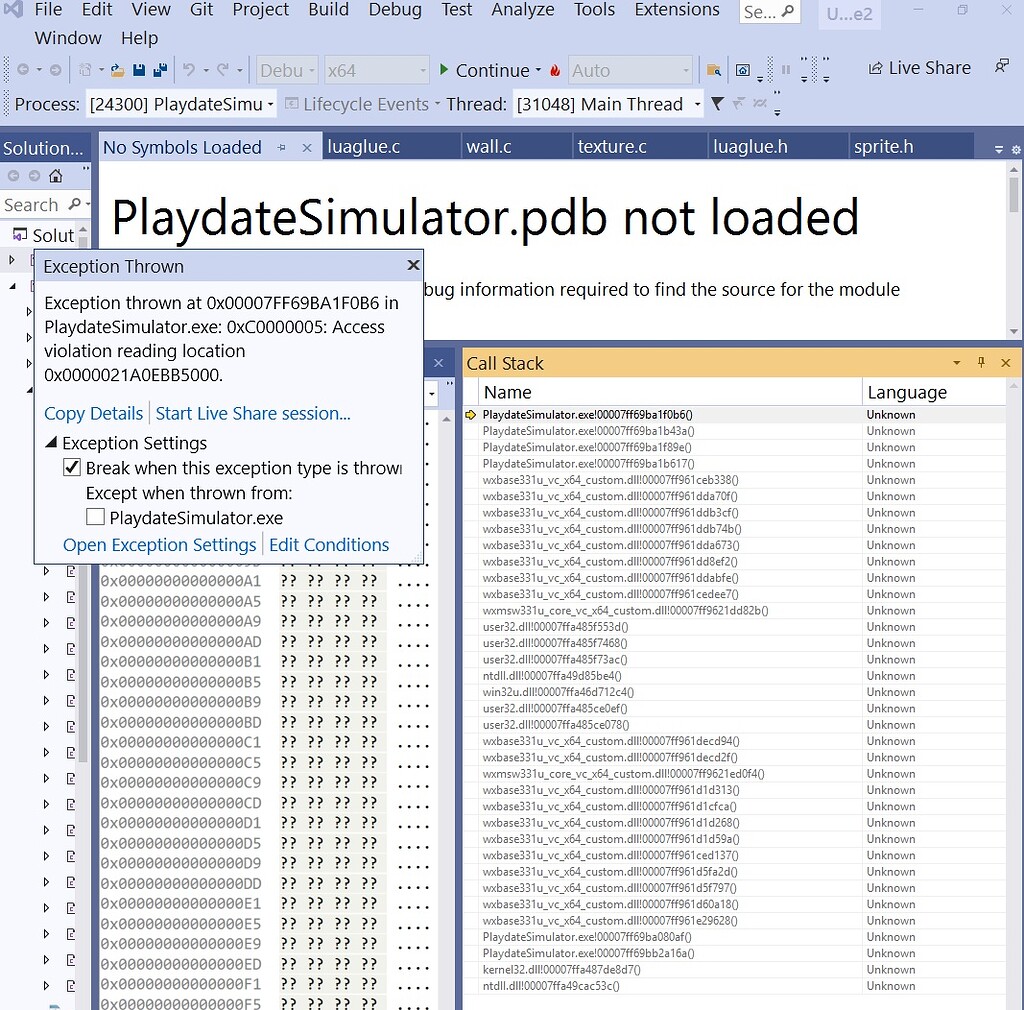The width and height of the screenshot is (1024, 1010).
Task: Click the Solution Explorer home icon
Action: tap(56, 176)
